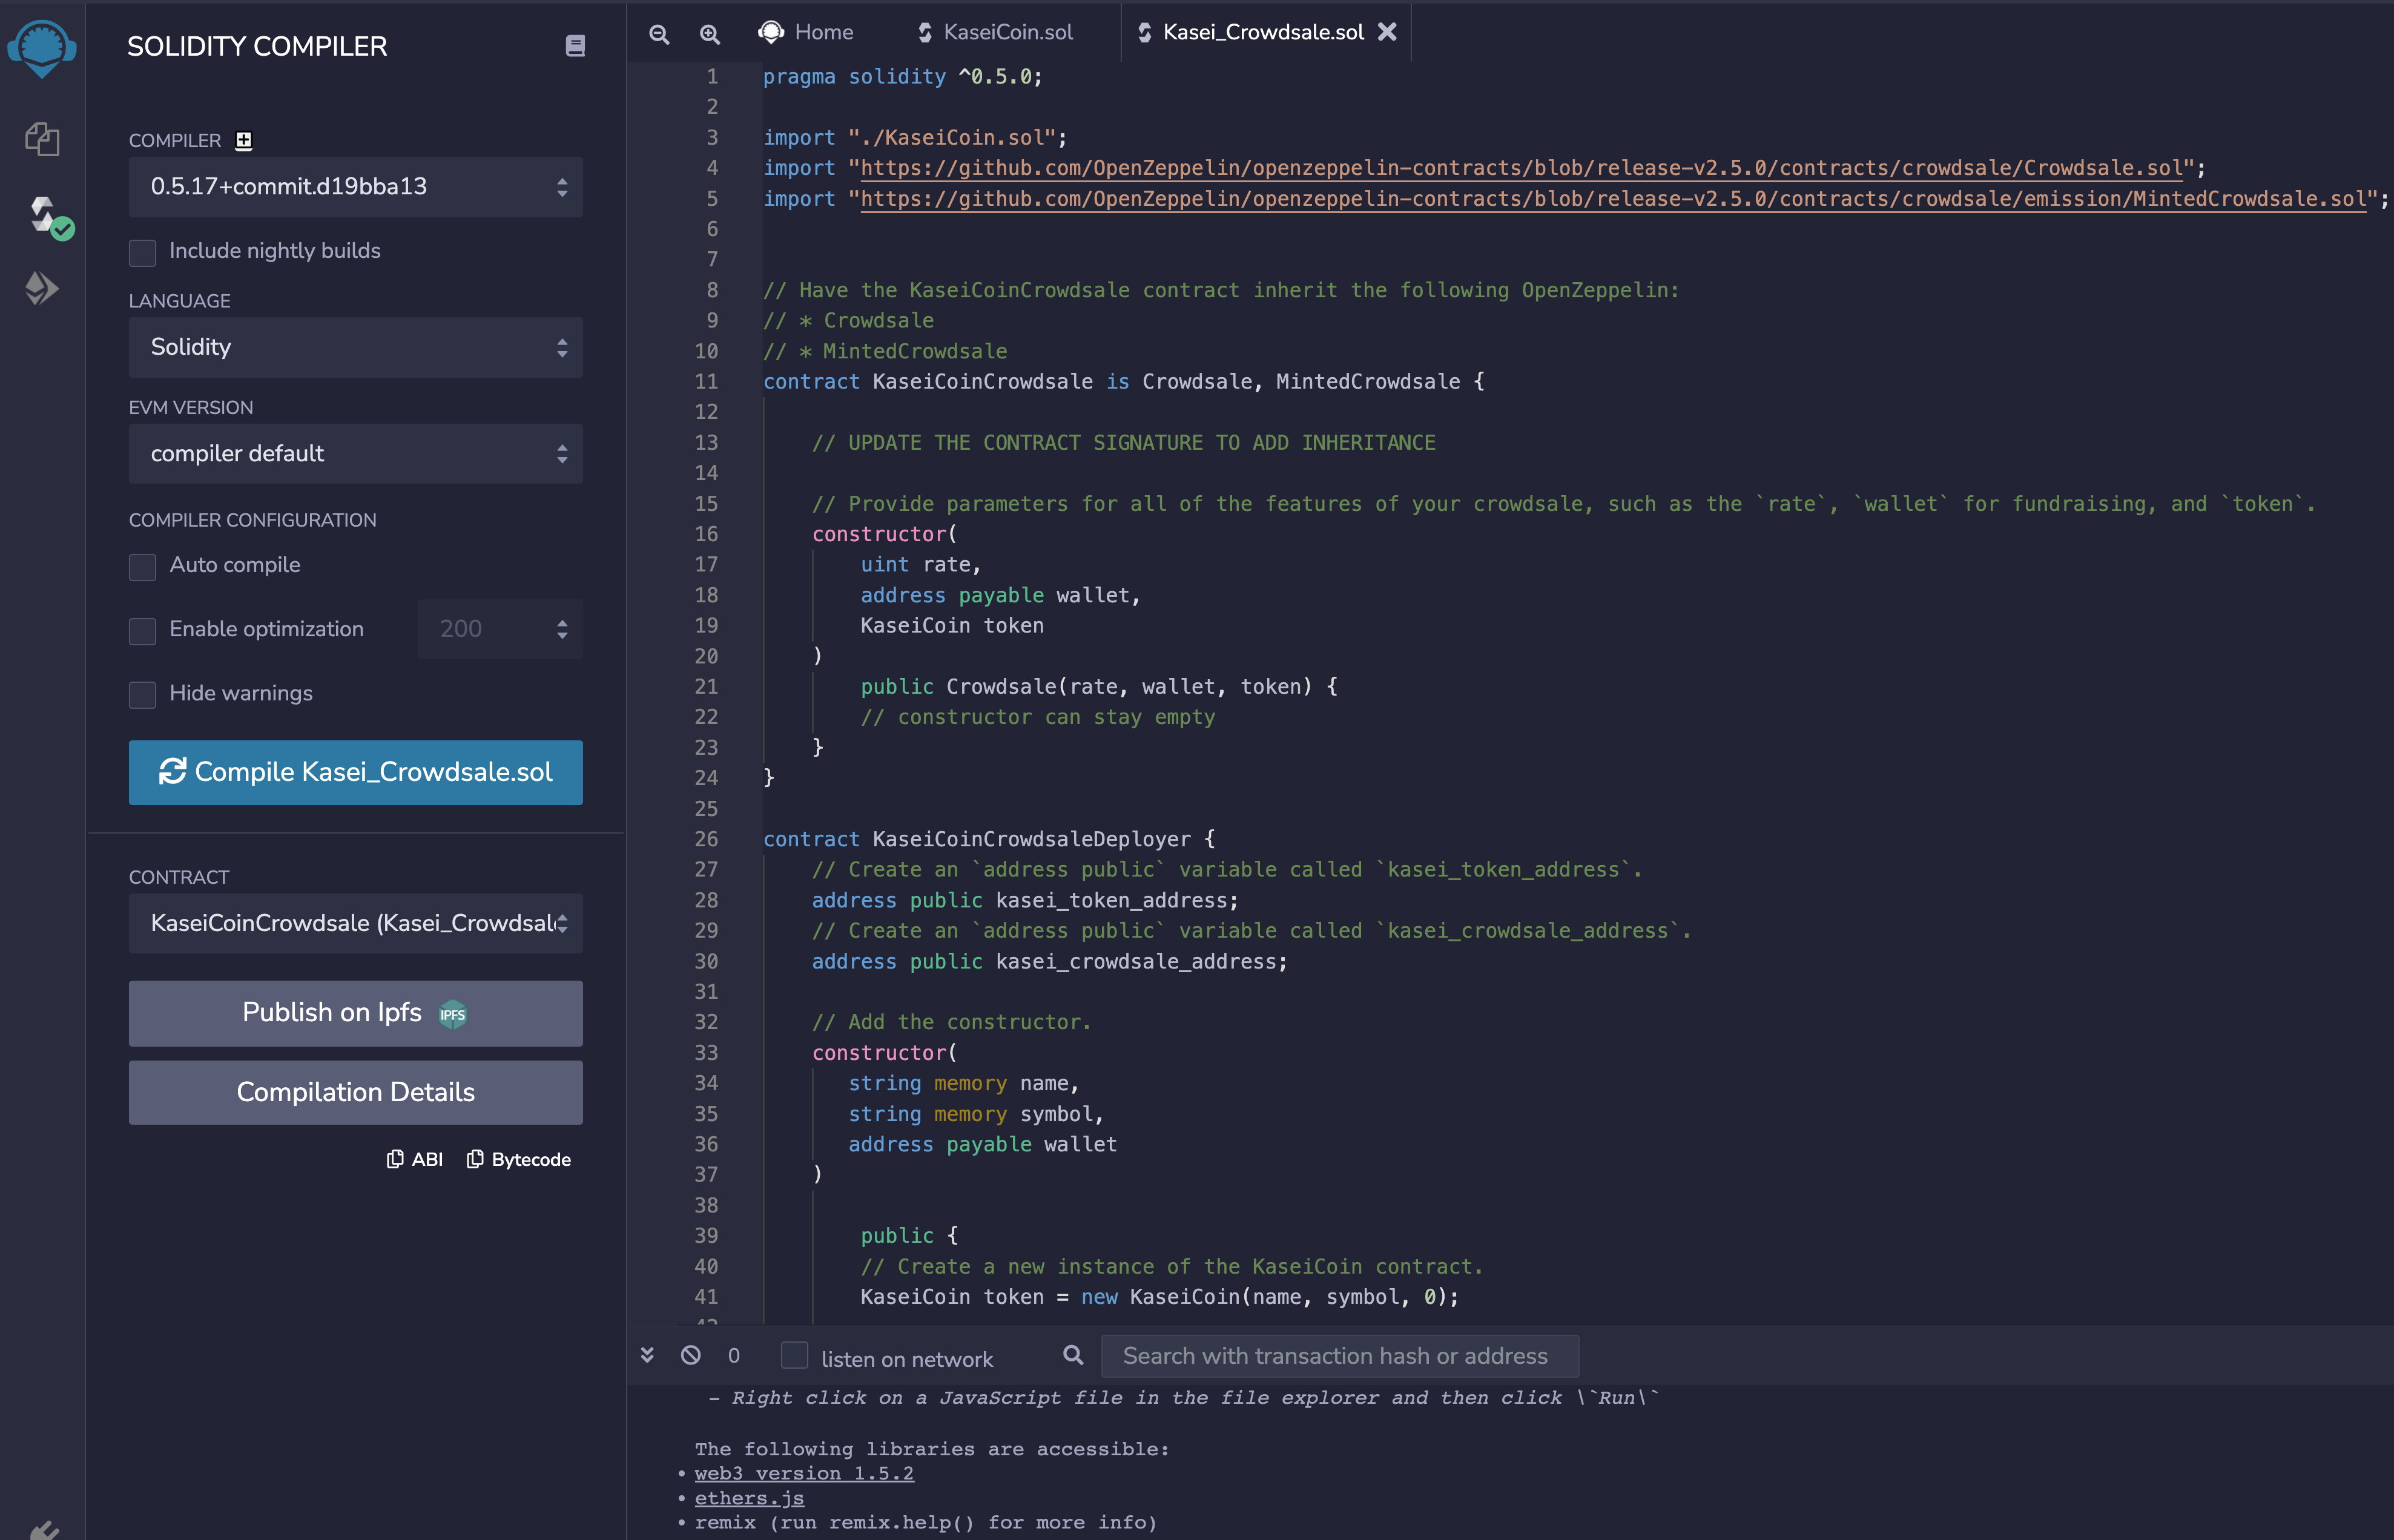
Task: Open Remix home logo icon
Action: (x=42, y=47)
